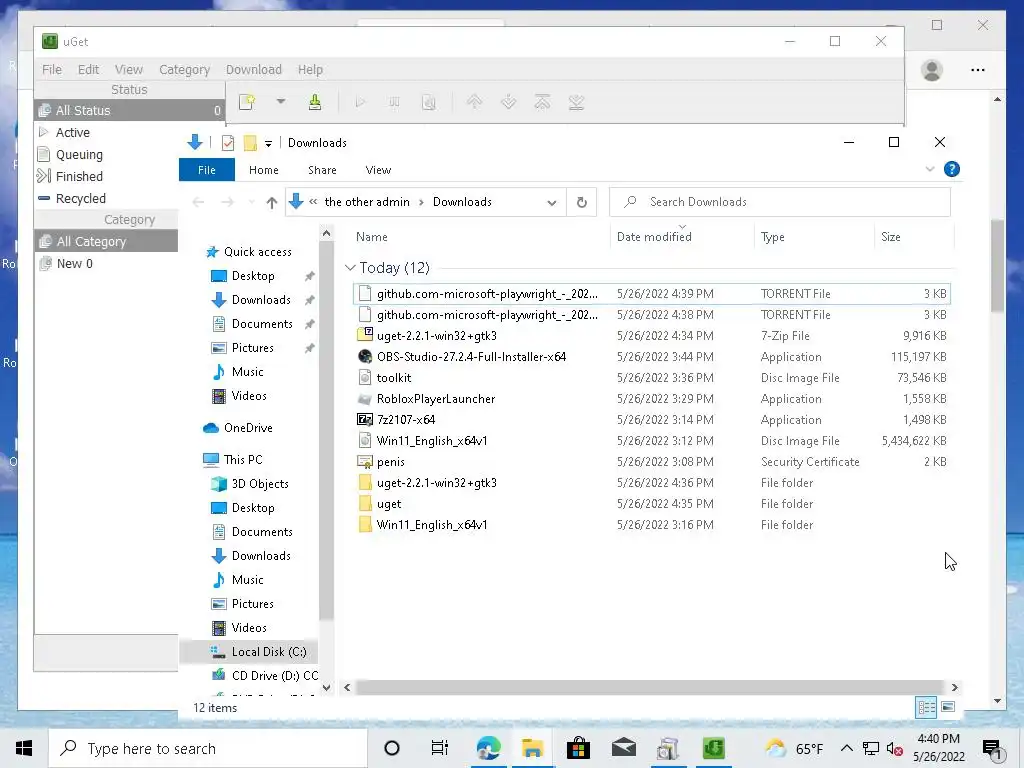Image resolution: width=1024 pixels, height=768 pixels.
Task: Open Quick access in navigation pane
Action: coord(257,251)
